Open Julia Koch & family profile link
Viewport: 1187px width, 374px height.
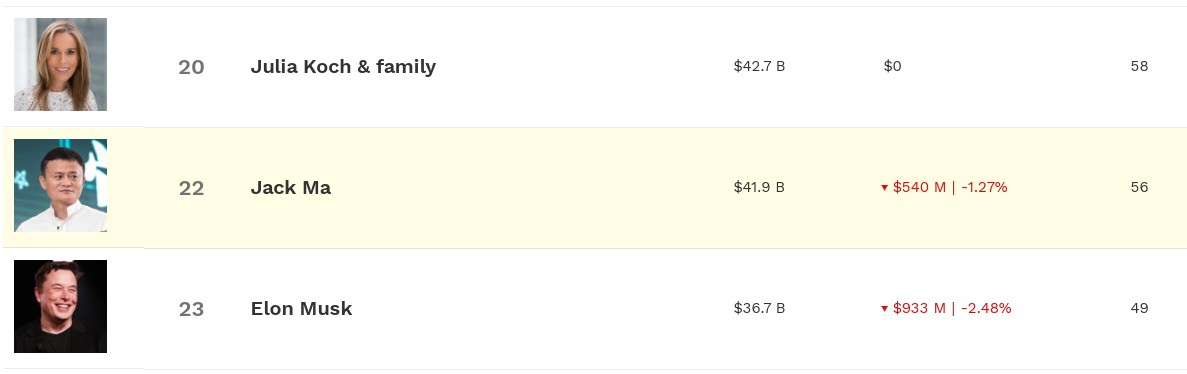(343, 67)
